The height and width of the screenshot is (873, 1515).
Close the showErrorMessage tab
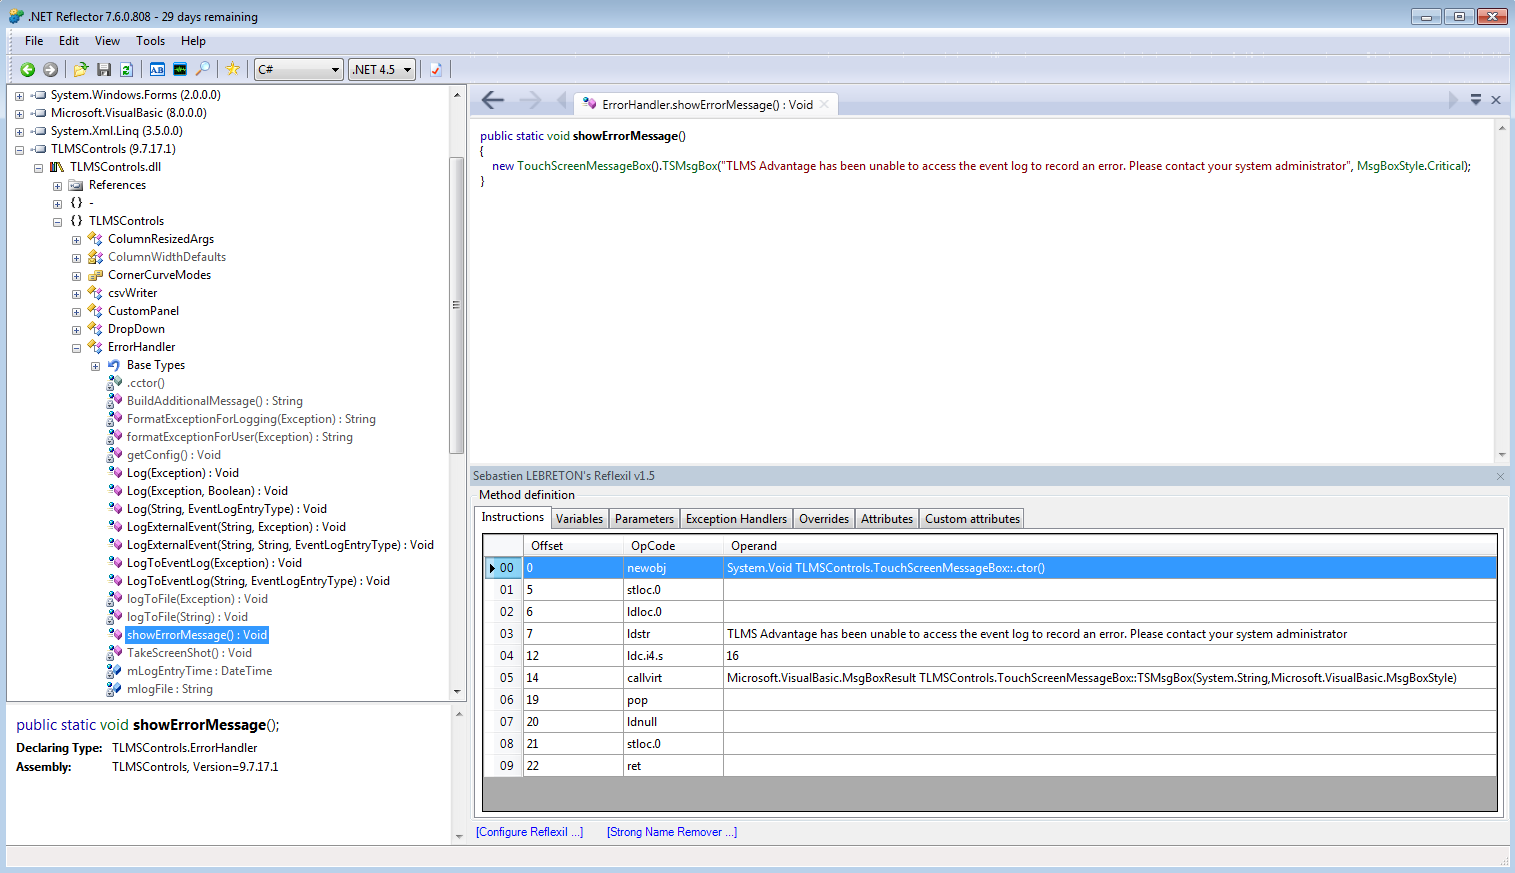(x=825, y=105)
